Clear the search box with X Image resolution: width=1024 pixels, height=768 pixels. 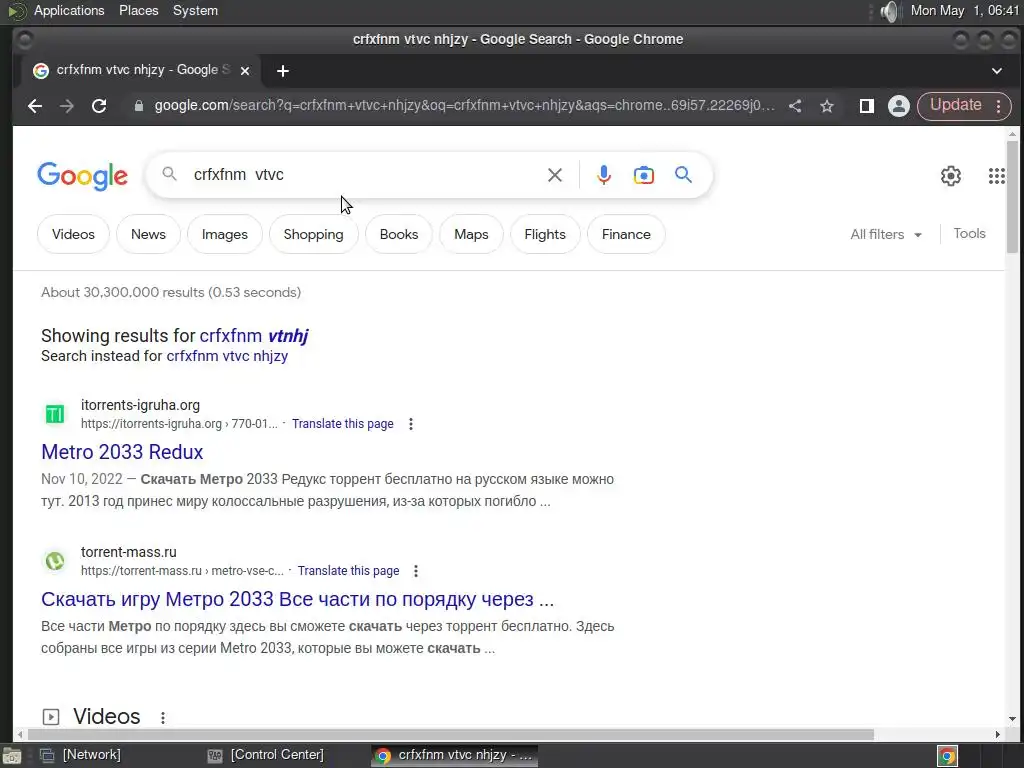pyautogui.click(x=554, y=175)
